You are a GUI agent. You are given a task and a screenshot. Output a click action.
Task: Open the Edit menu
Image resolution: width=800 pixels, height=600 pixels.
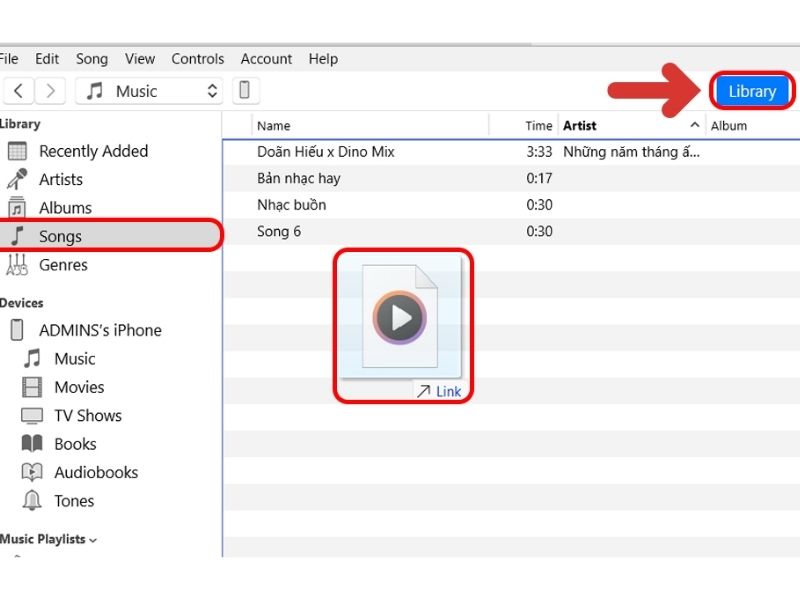point(47,59)
